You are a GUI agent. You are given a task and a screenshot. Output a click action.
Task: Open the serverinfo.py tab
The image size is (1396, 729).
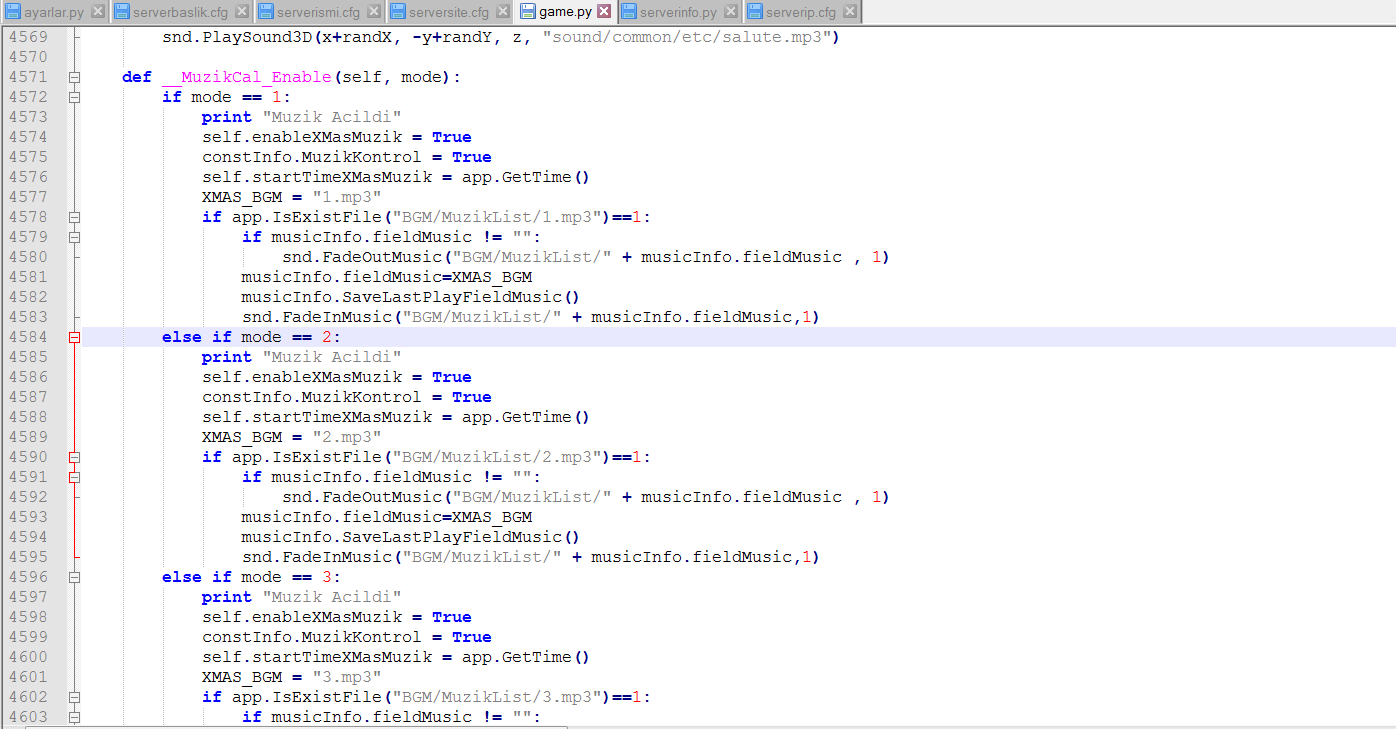679,12
